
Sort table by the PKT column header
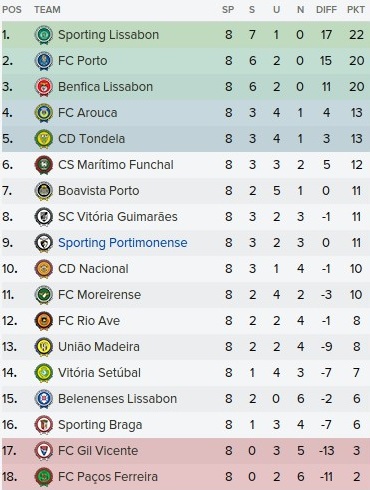point(356,10)
